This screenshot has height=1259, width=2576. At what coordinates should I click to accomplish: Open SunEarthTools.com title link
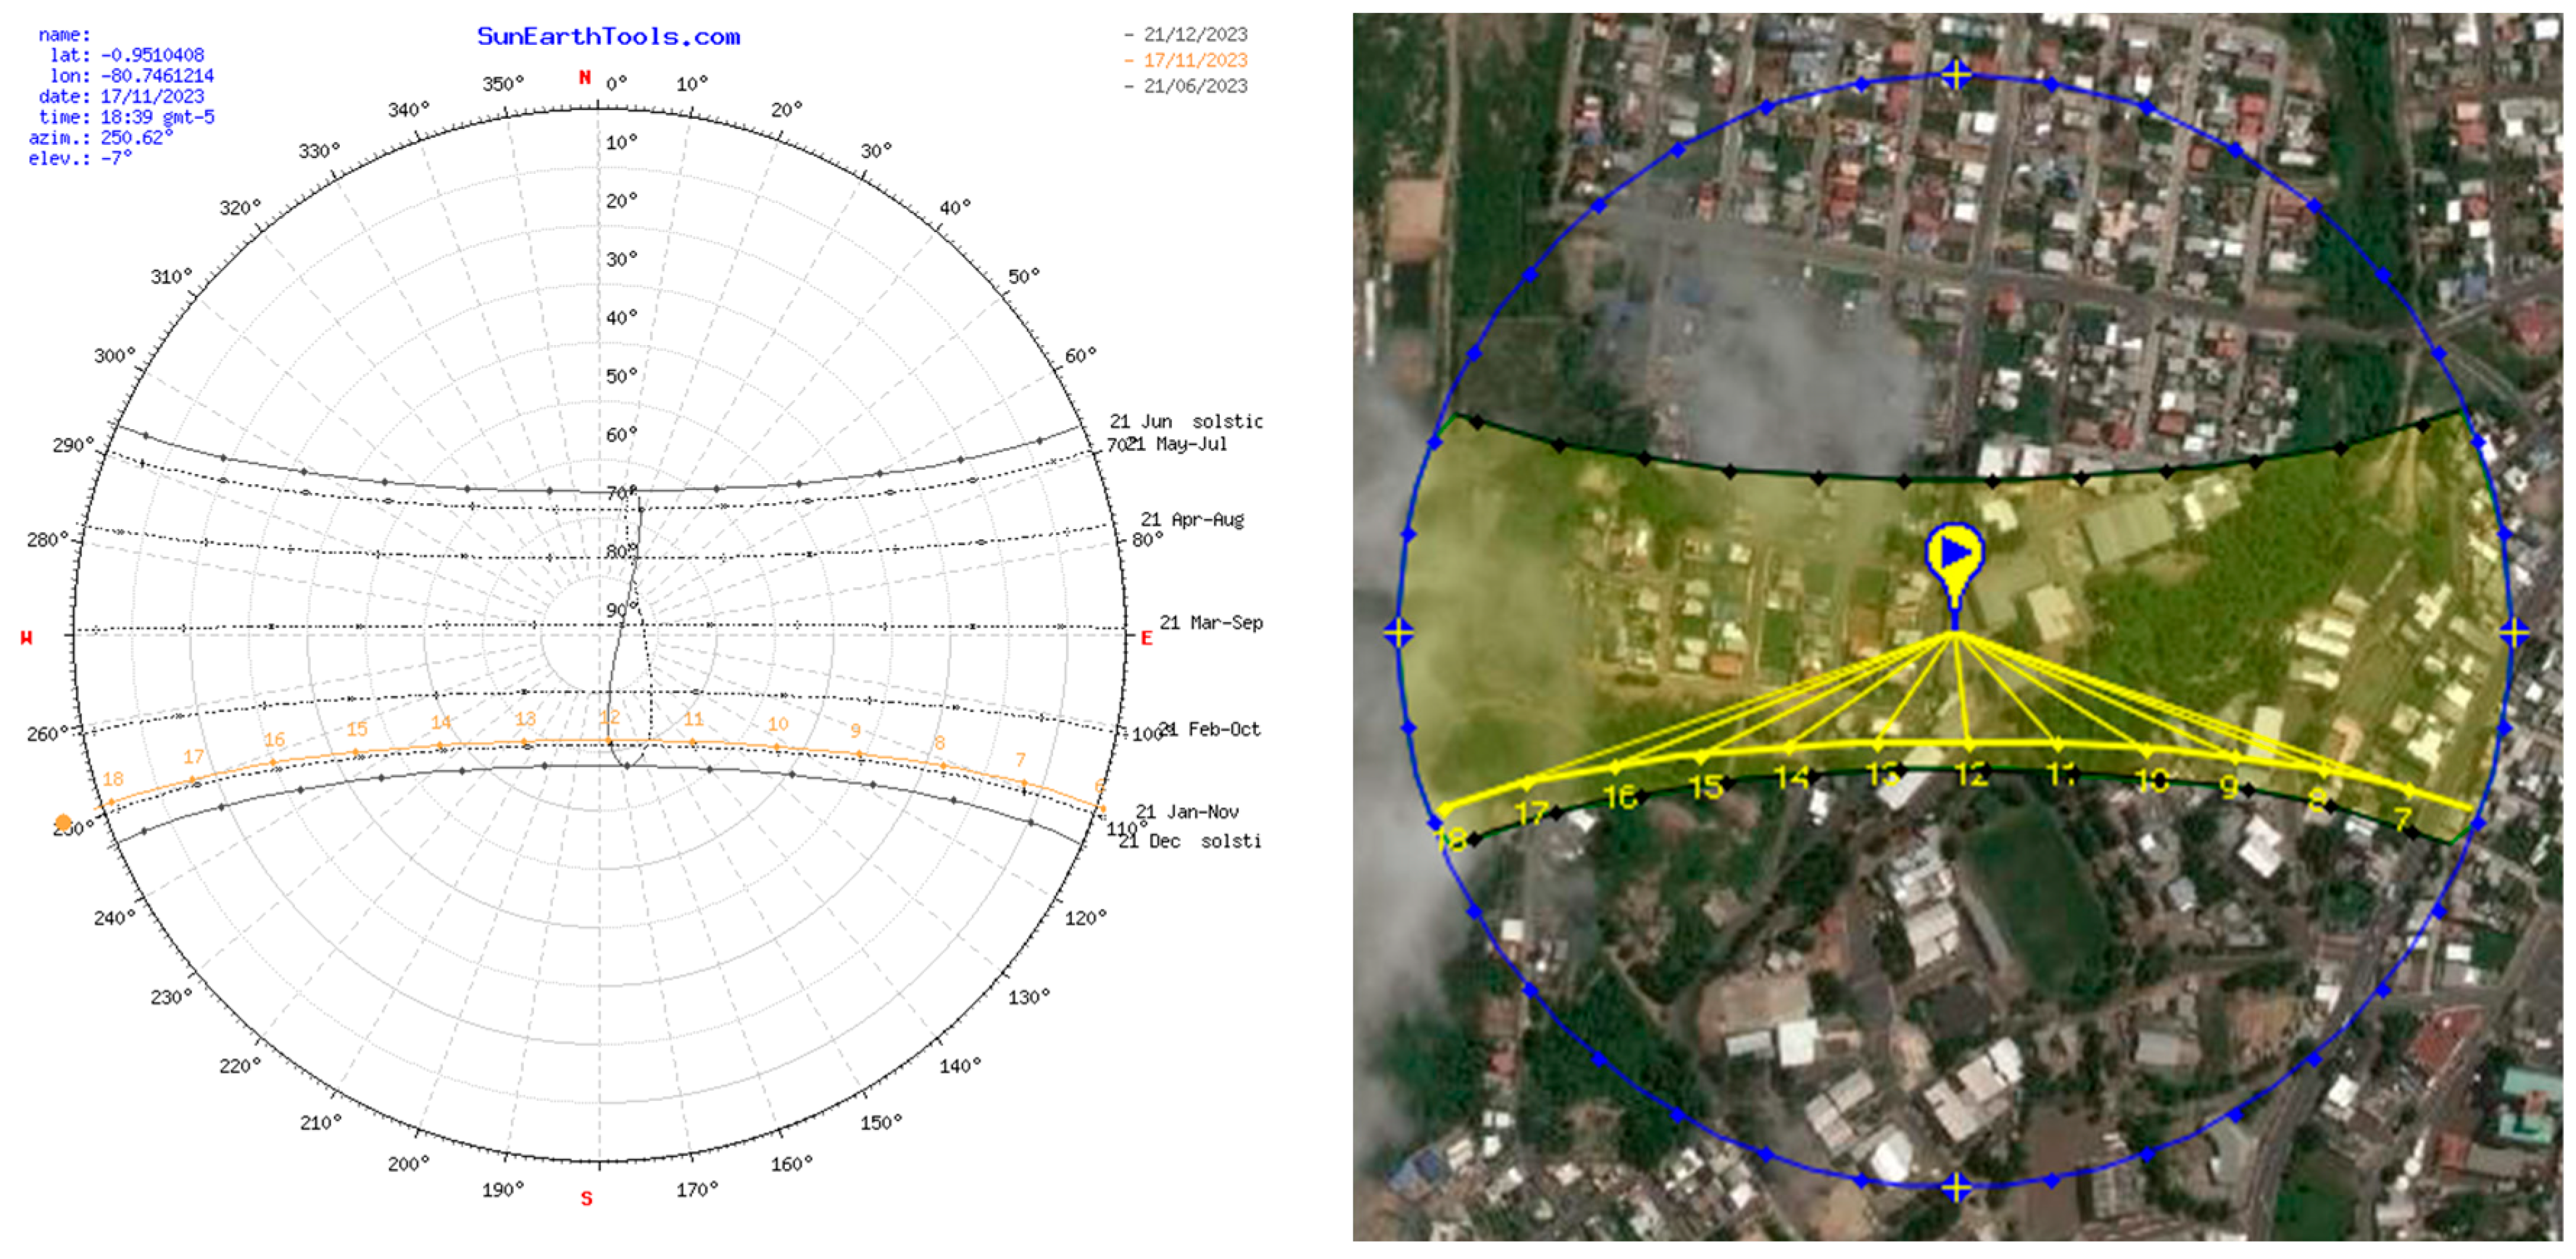click(x=608, y=37)
